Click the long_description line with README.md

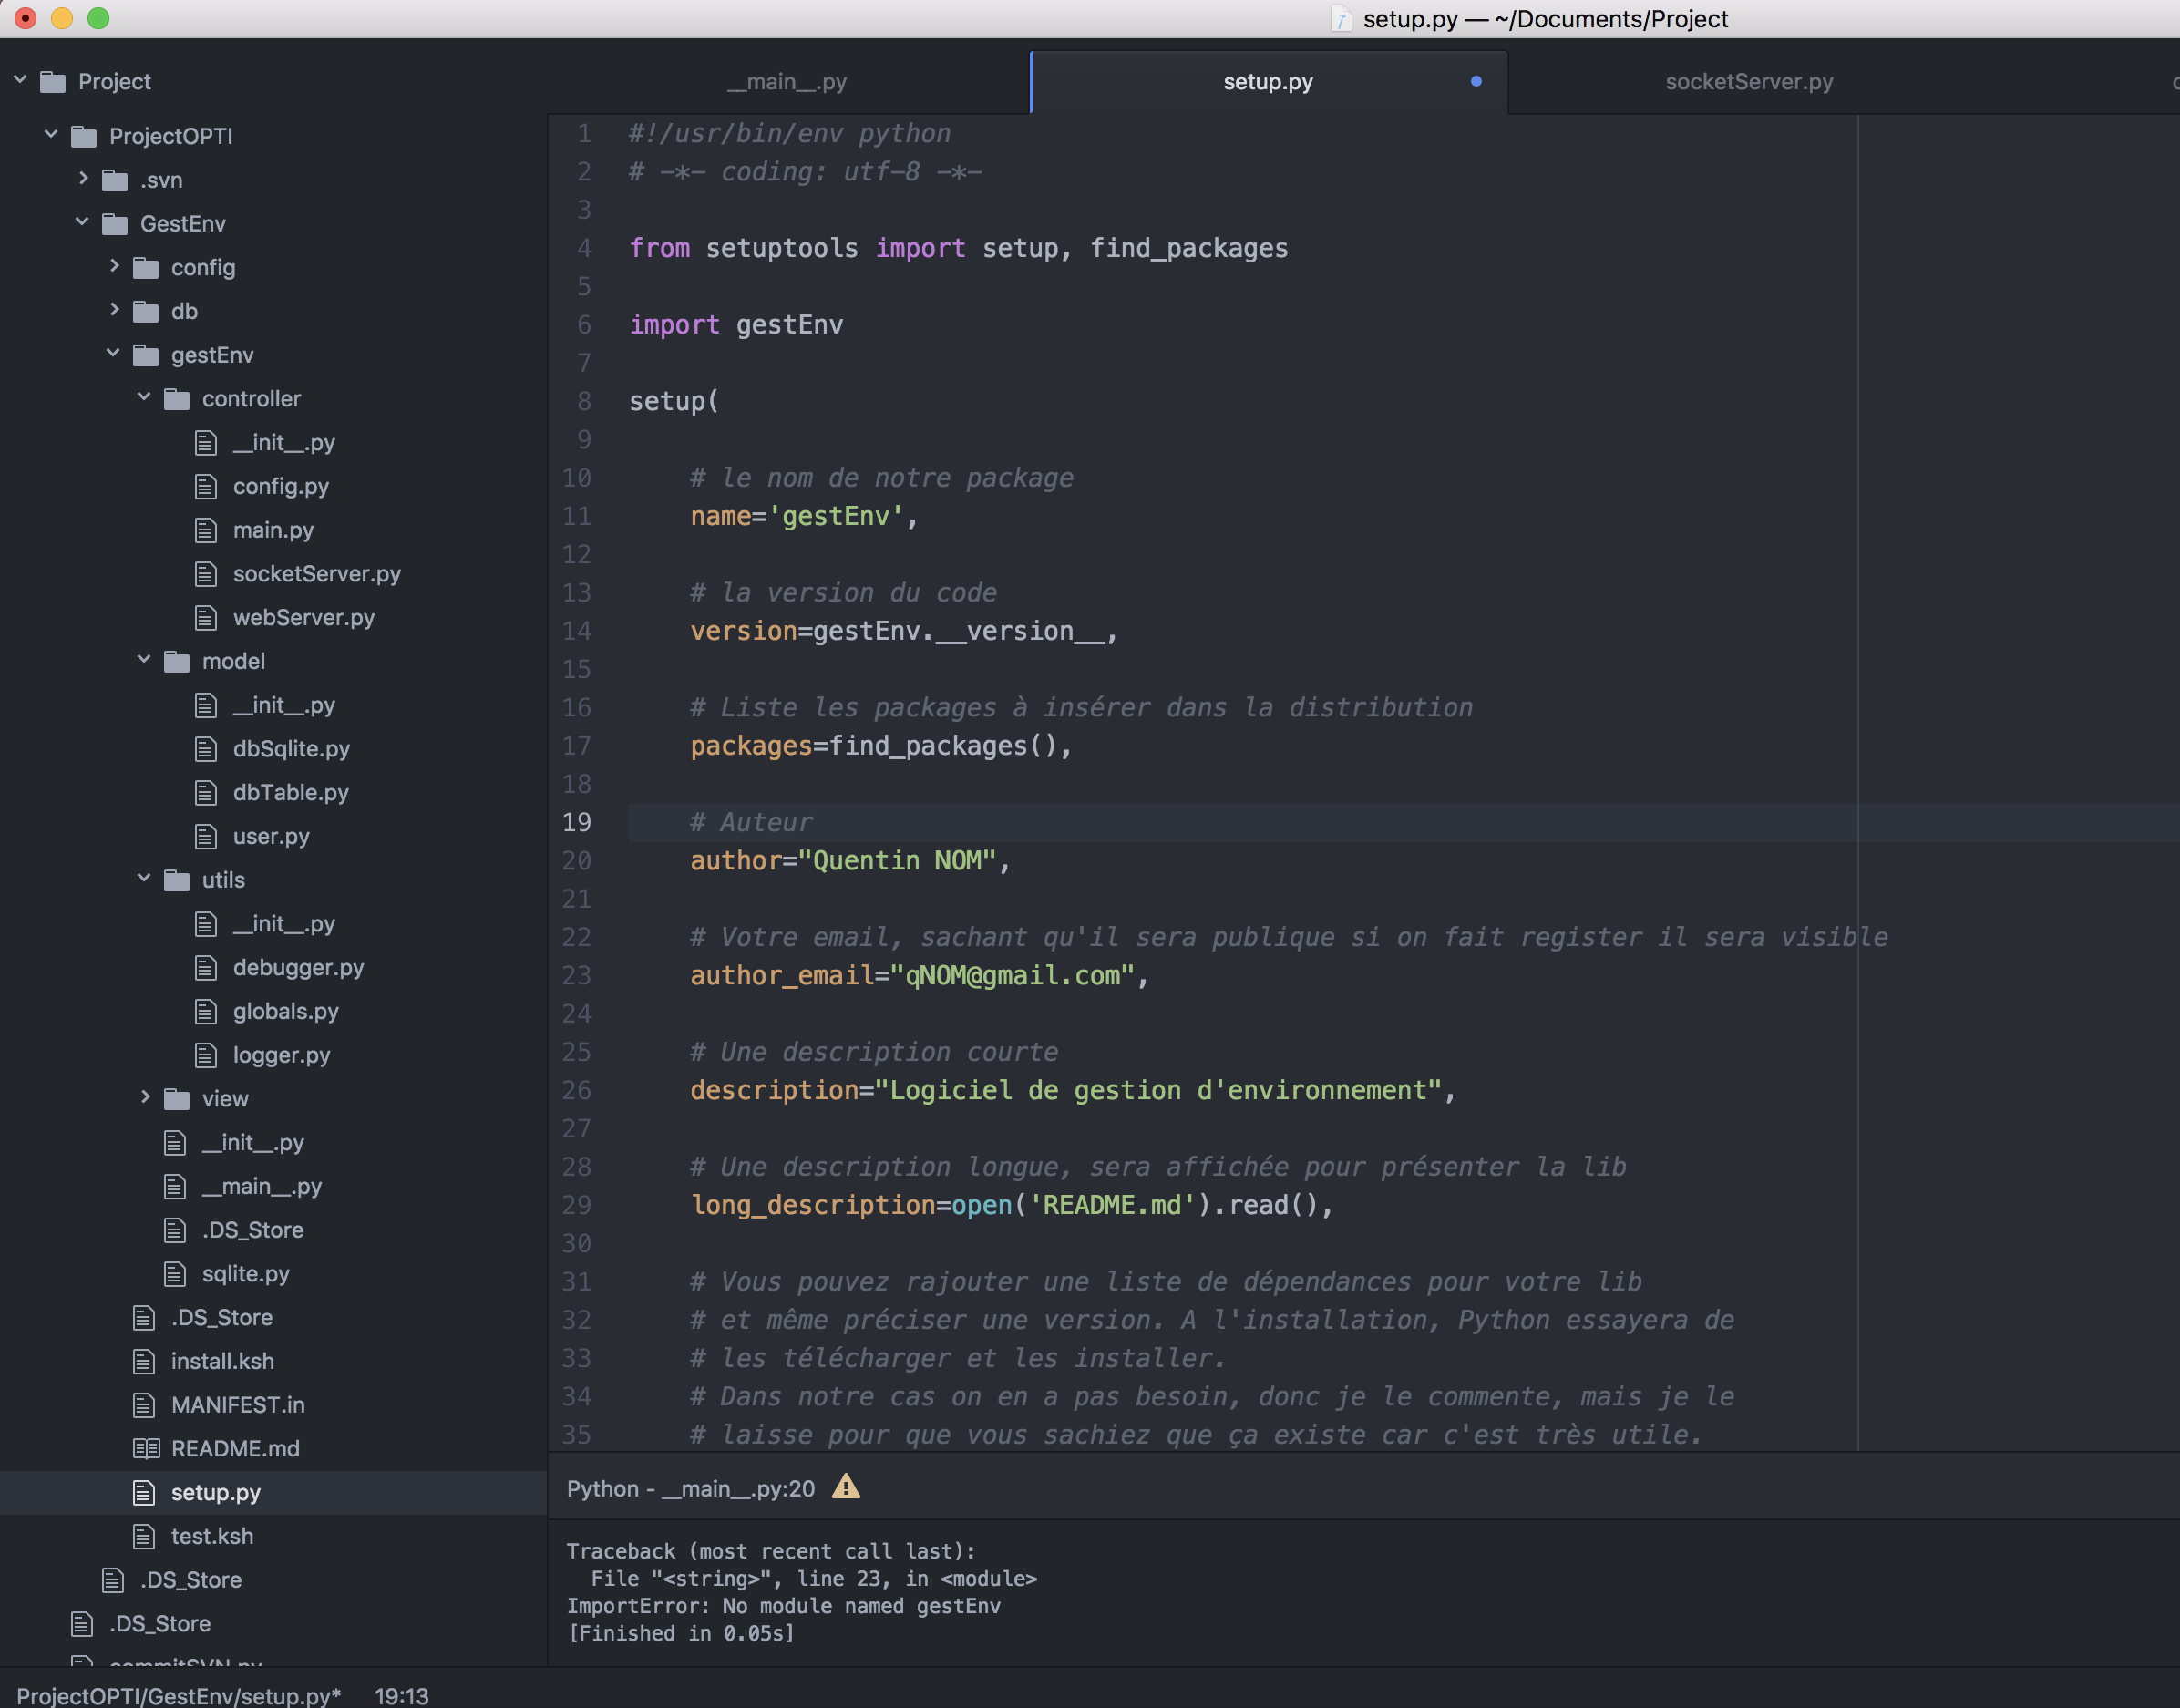(x=1012, y=1205)
